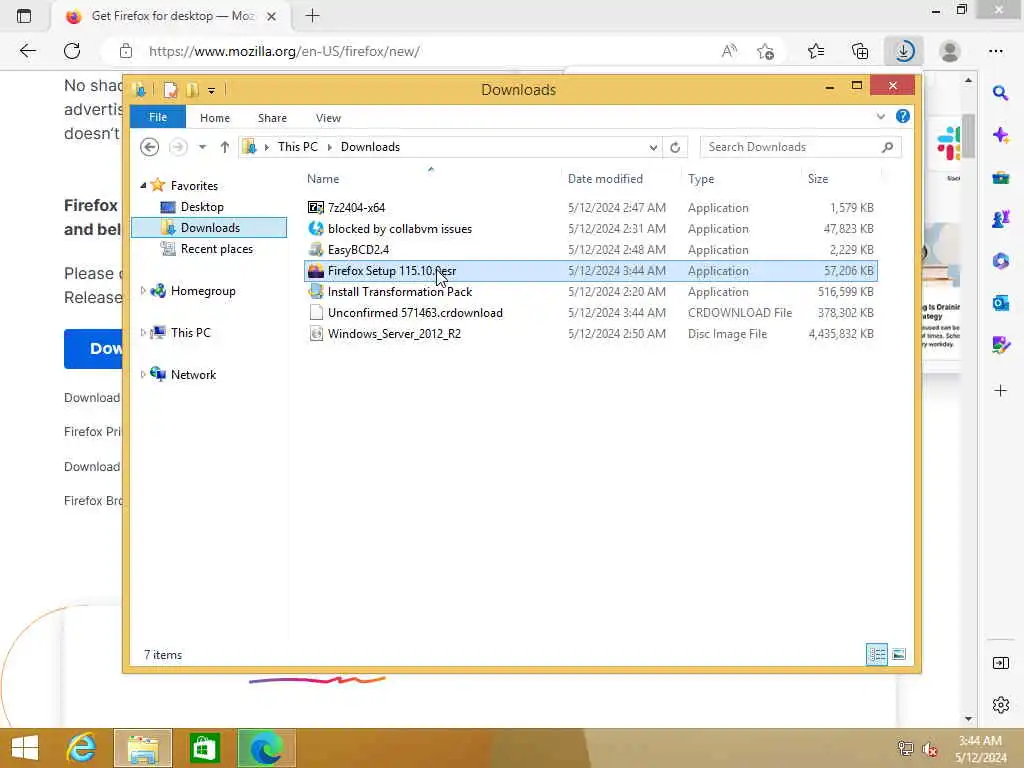
Task: Open the Home ribbon tab
Action: (215, 118)
